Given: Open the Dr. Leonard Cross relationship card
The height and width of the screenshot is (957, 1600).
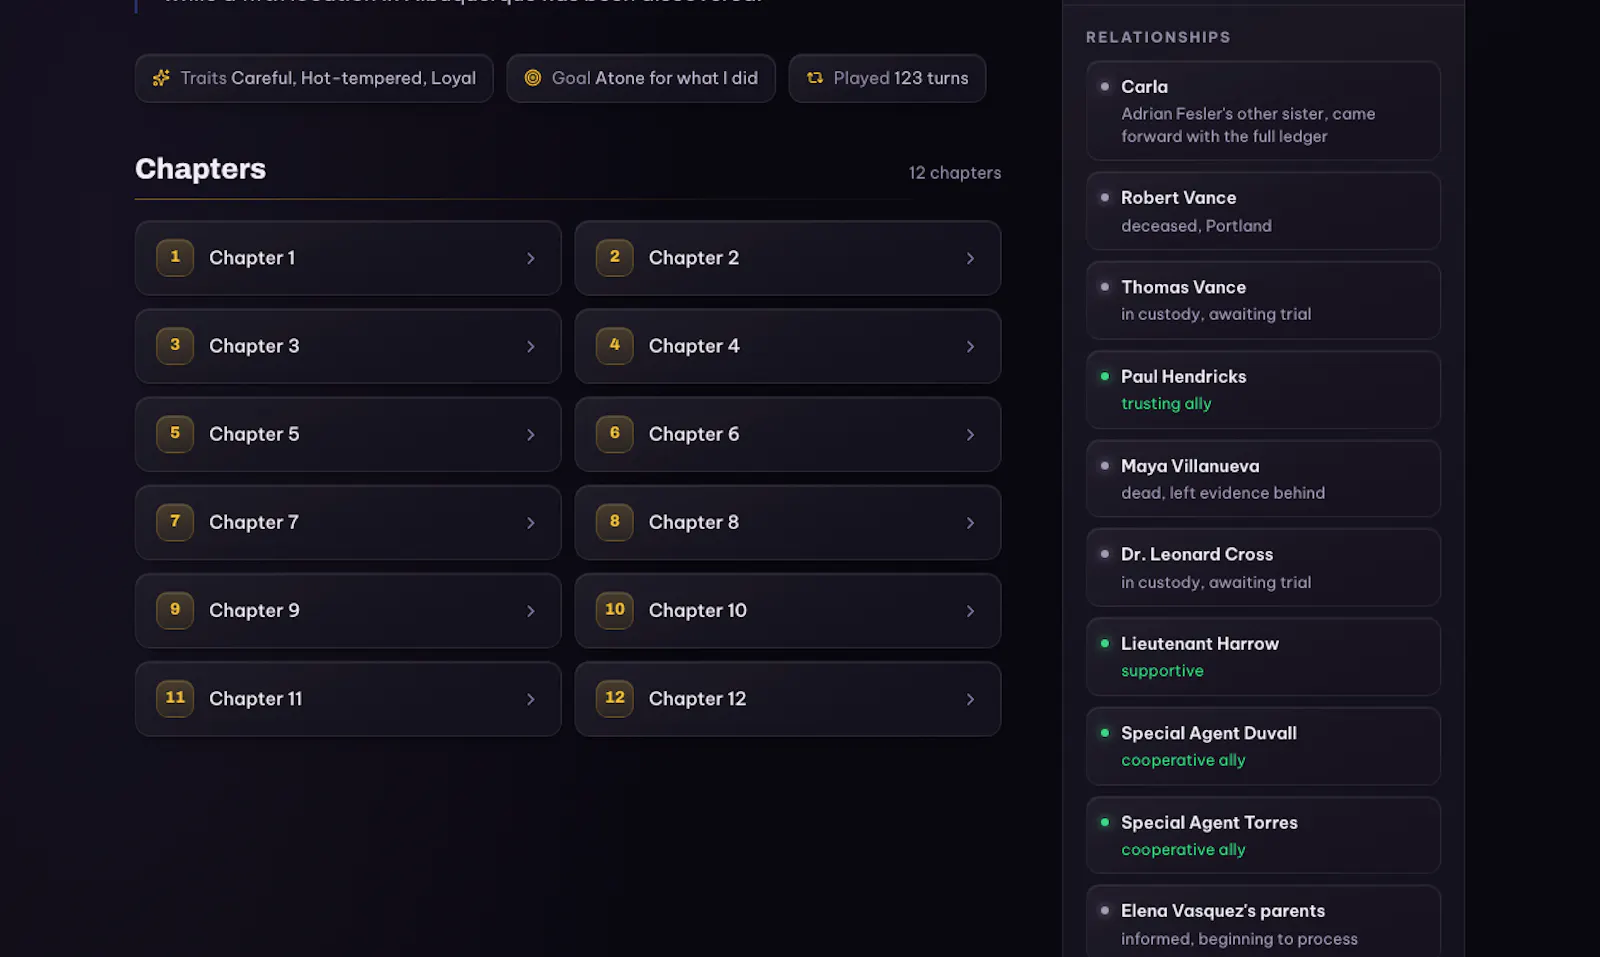Looking at the screenshot, I should [x=1263, y=567].
